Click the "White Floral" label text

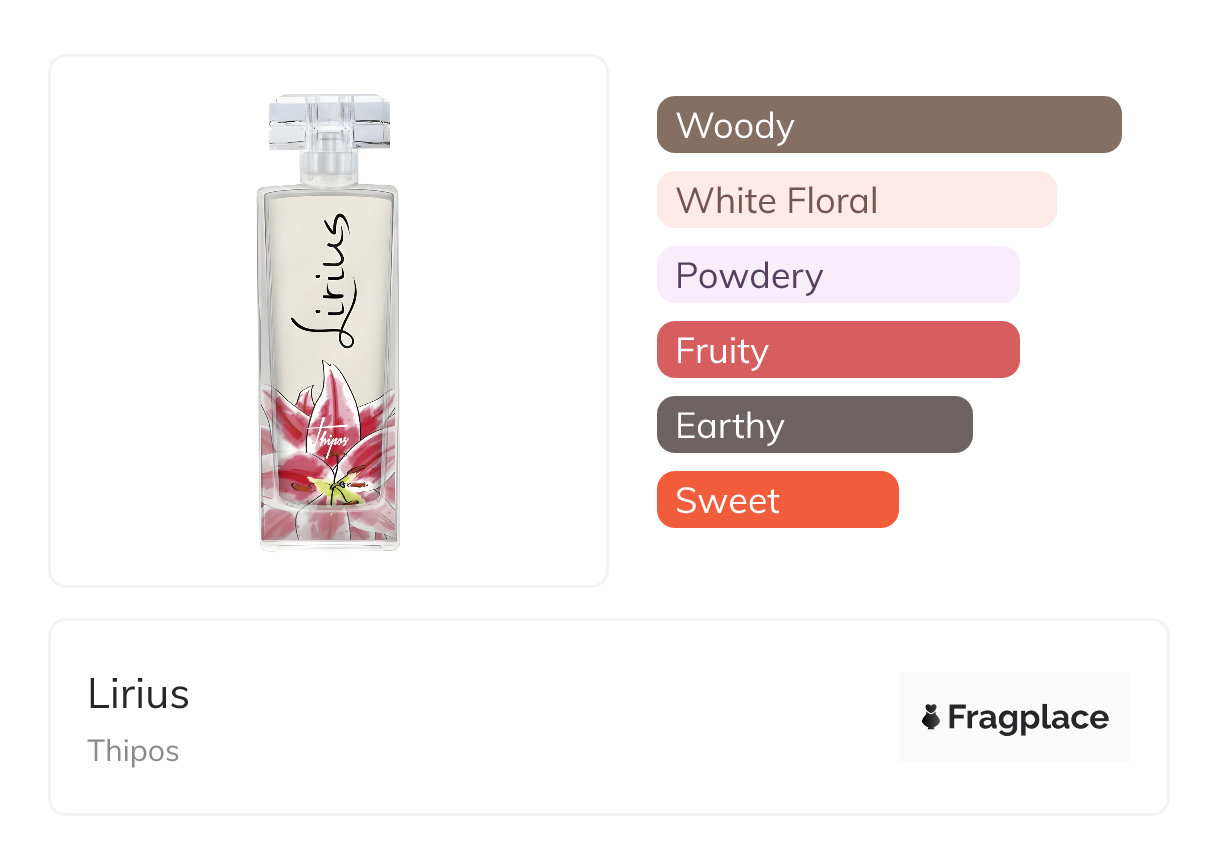point(777,201)
